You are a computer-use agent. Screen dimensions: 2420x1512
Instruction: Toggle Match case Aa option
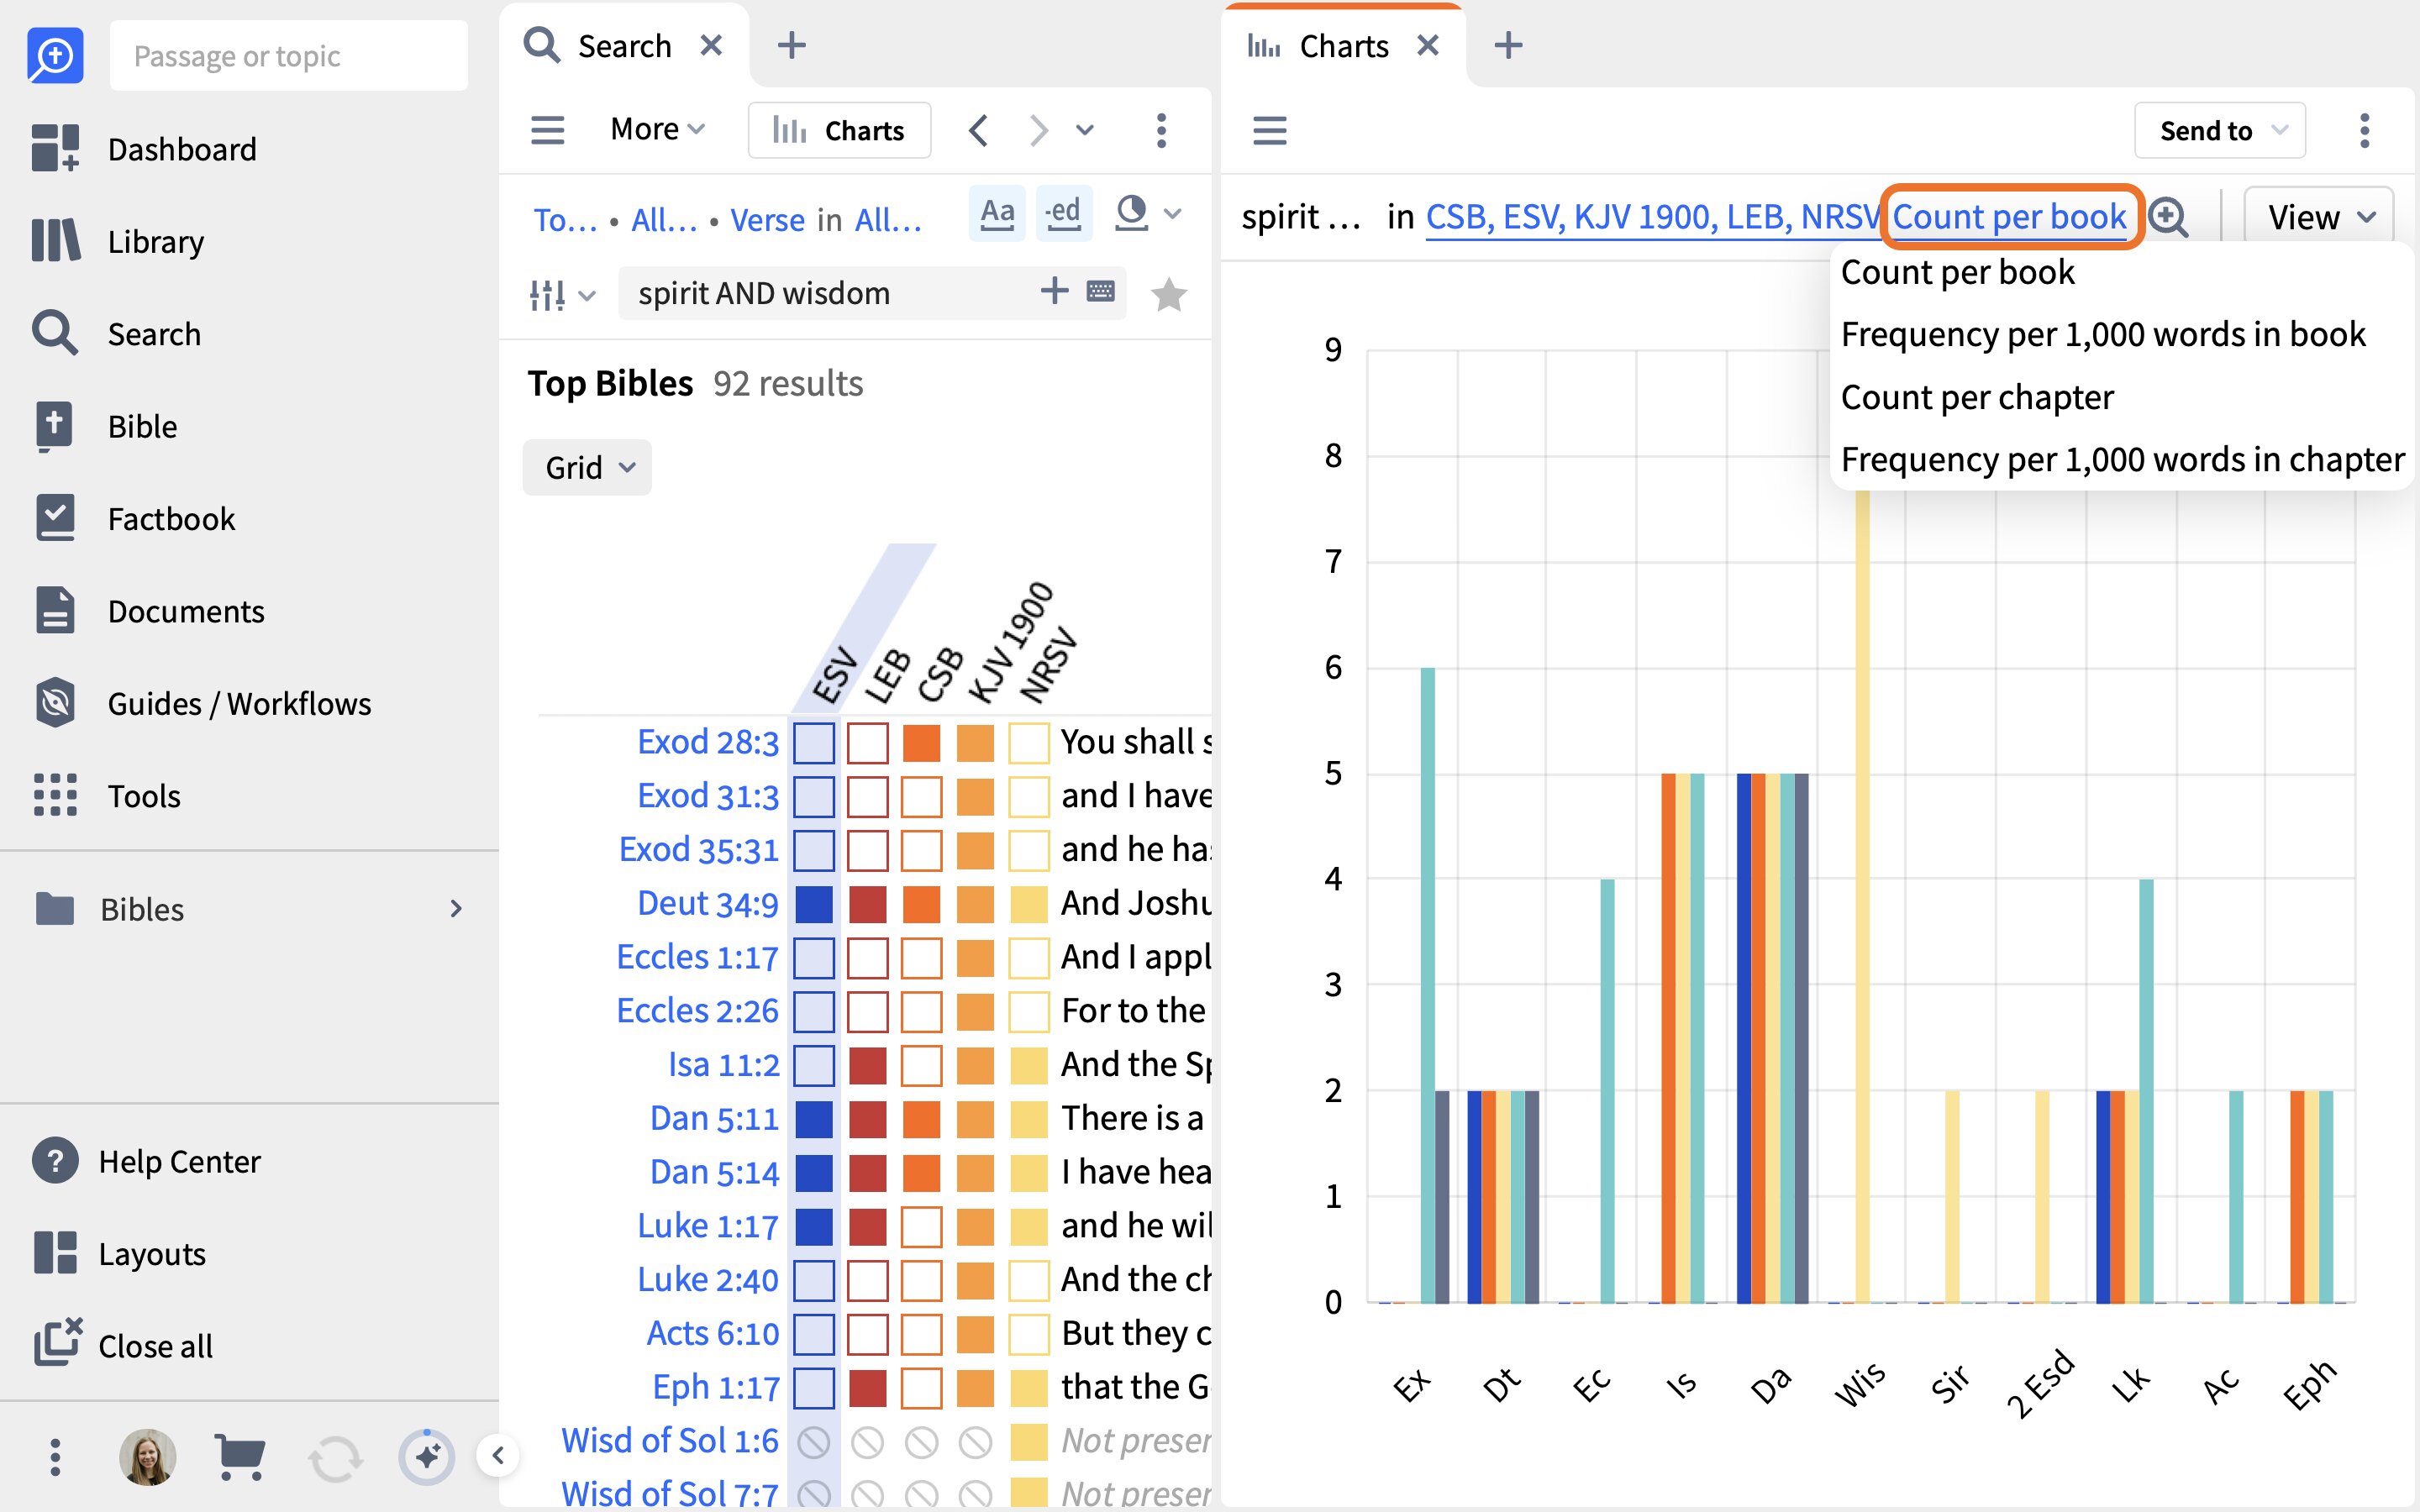click(997, 214)
